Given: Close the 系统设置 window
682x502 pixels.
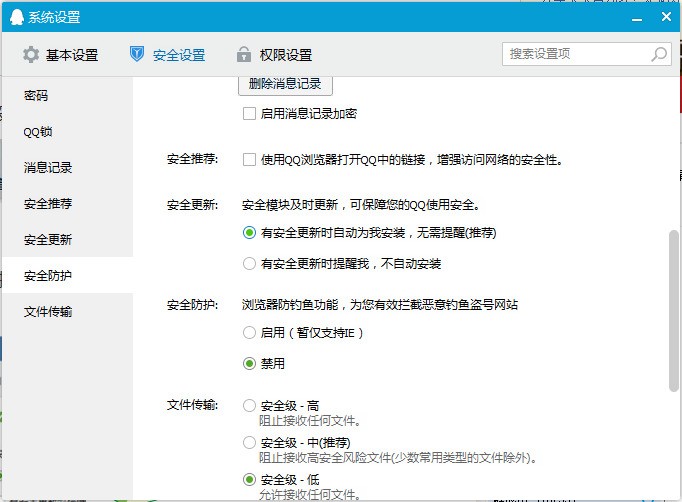Looking at the screenshot, I should point(666,17).
